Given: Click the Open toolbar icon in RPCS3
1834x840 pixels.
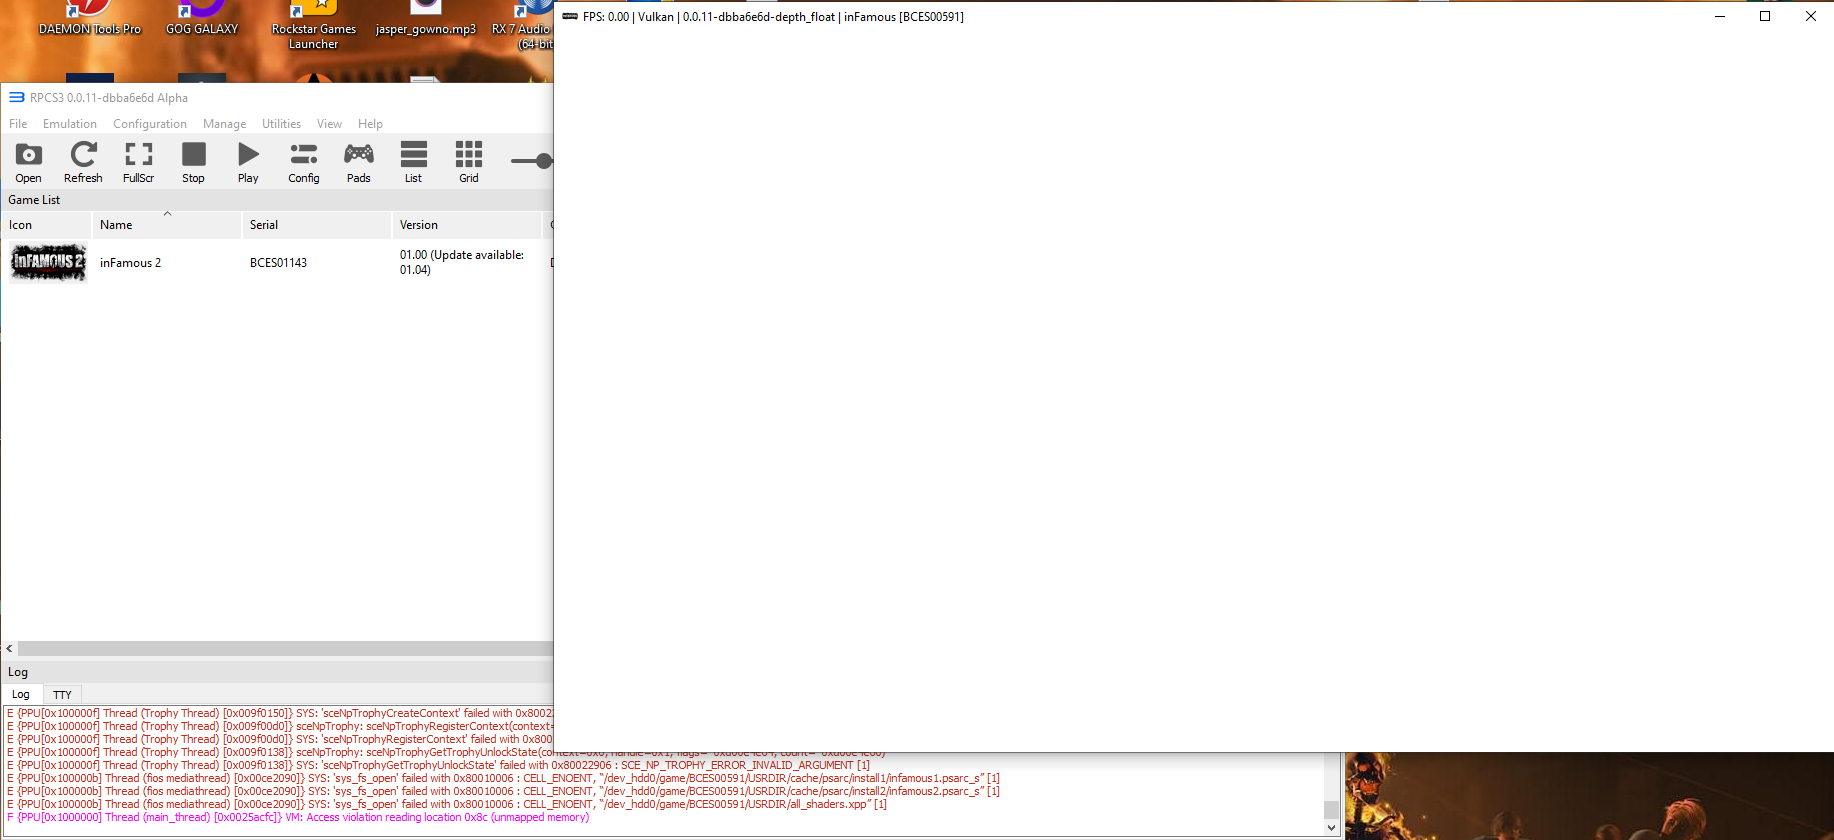Looking at the screenshot, I should click(x=28, y=163).
